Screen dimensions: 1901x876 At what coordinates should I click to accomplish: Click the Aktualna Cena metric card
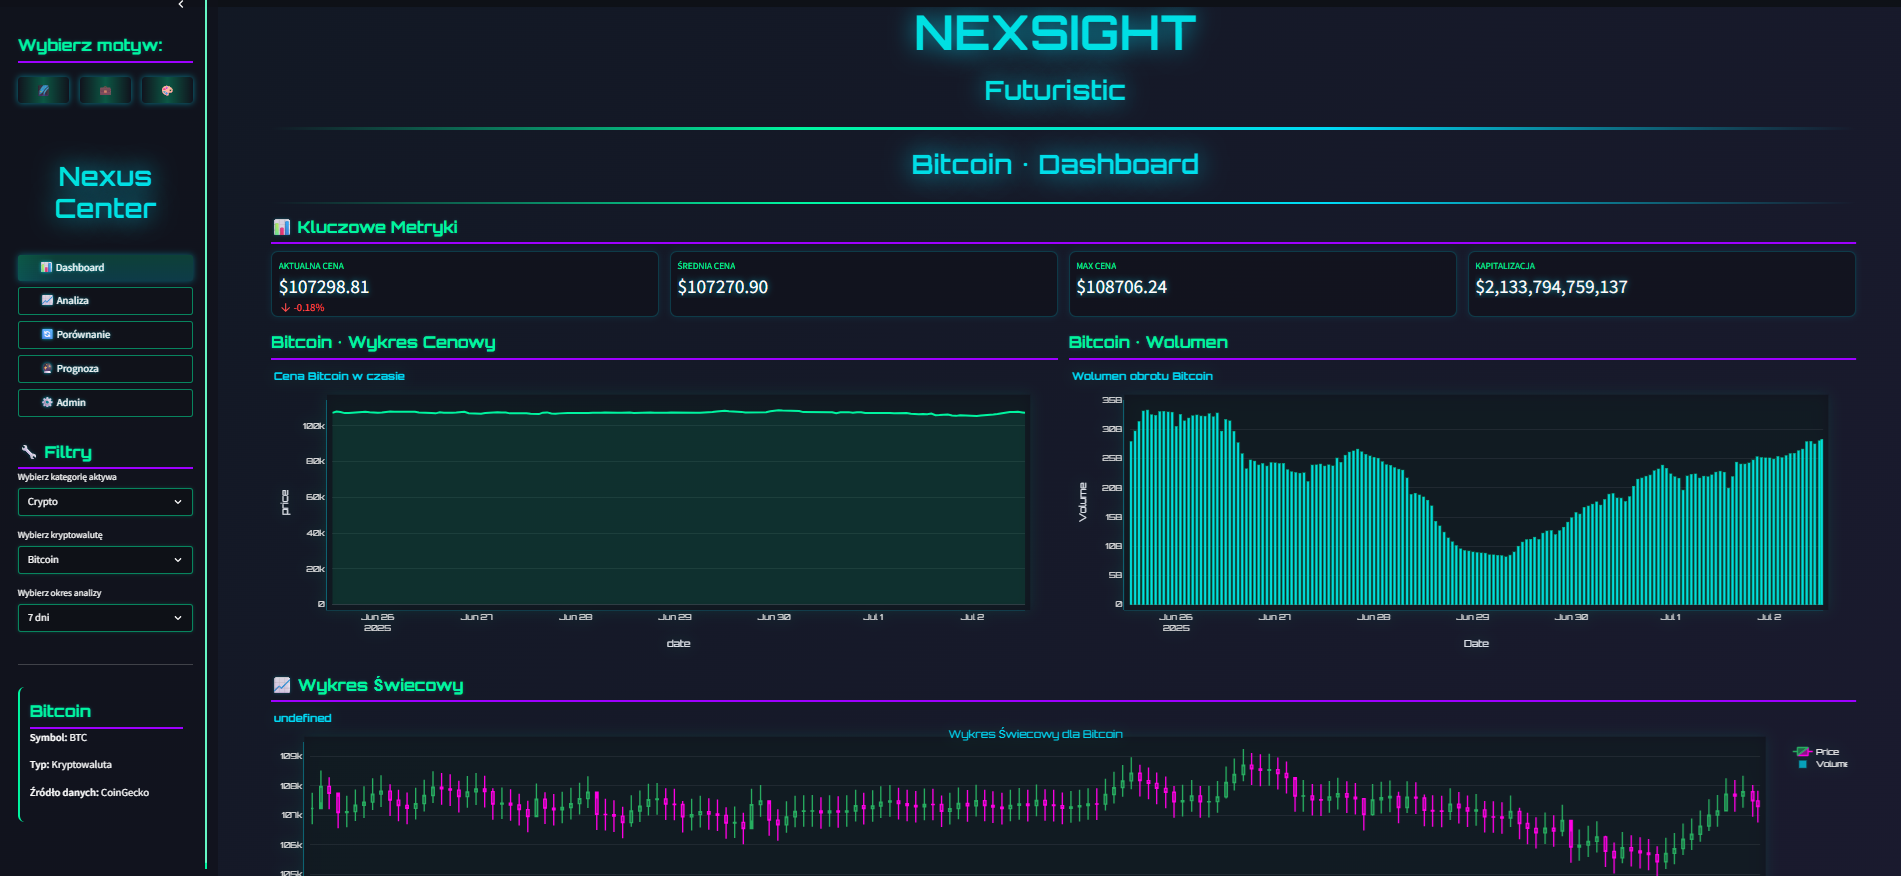click(464, 284)
